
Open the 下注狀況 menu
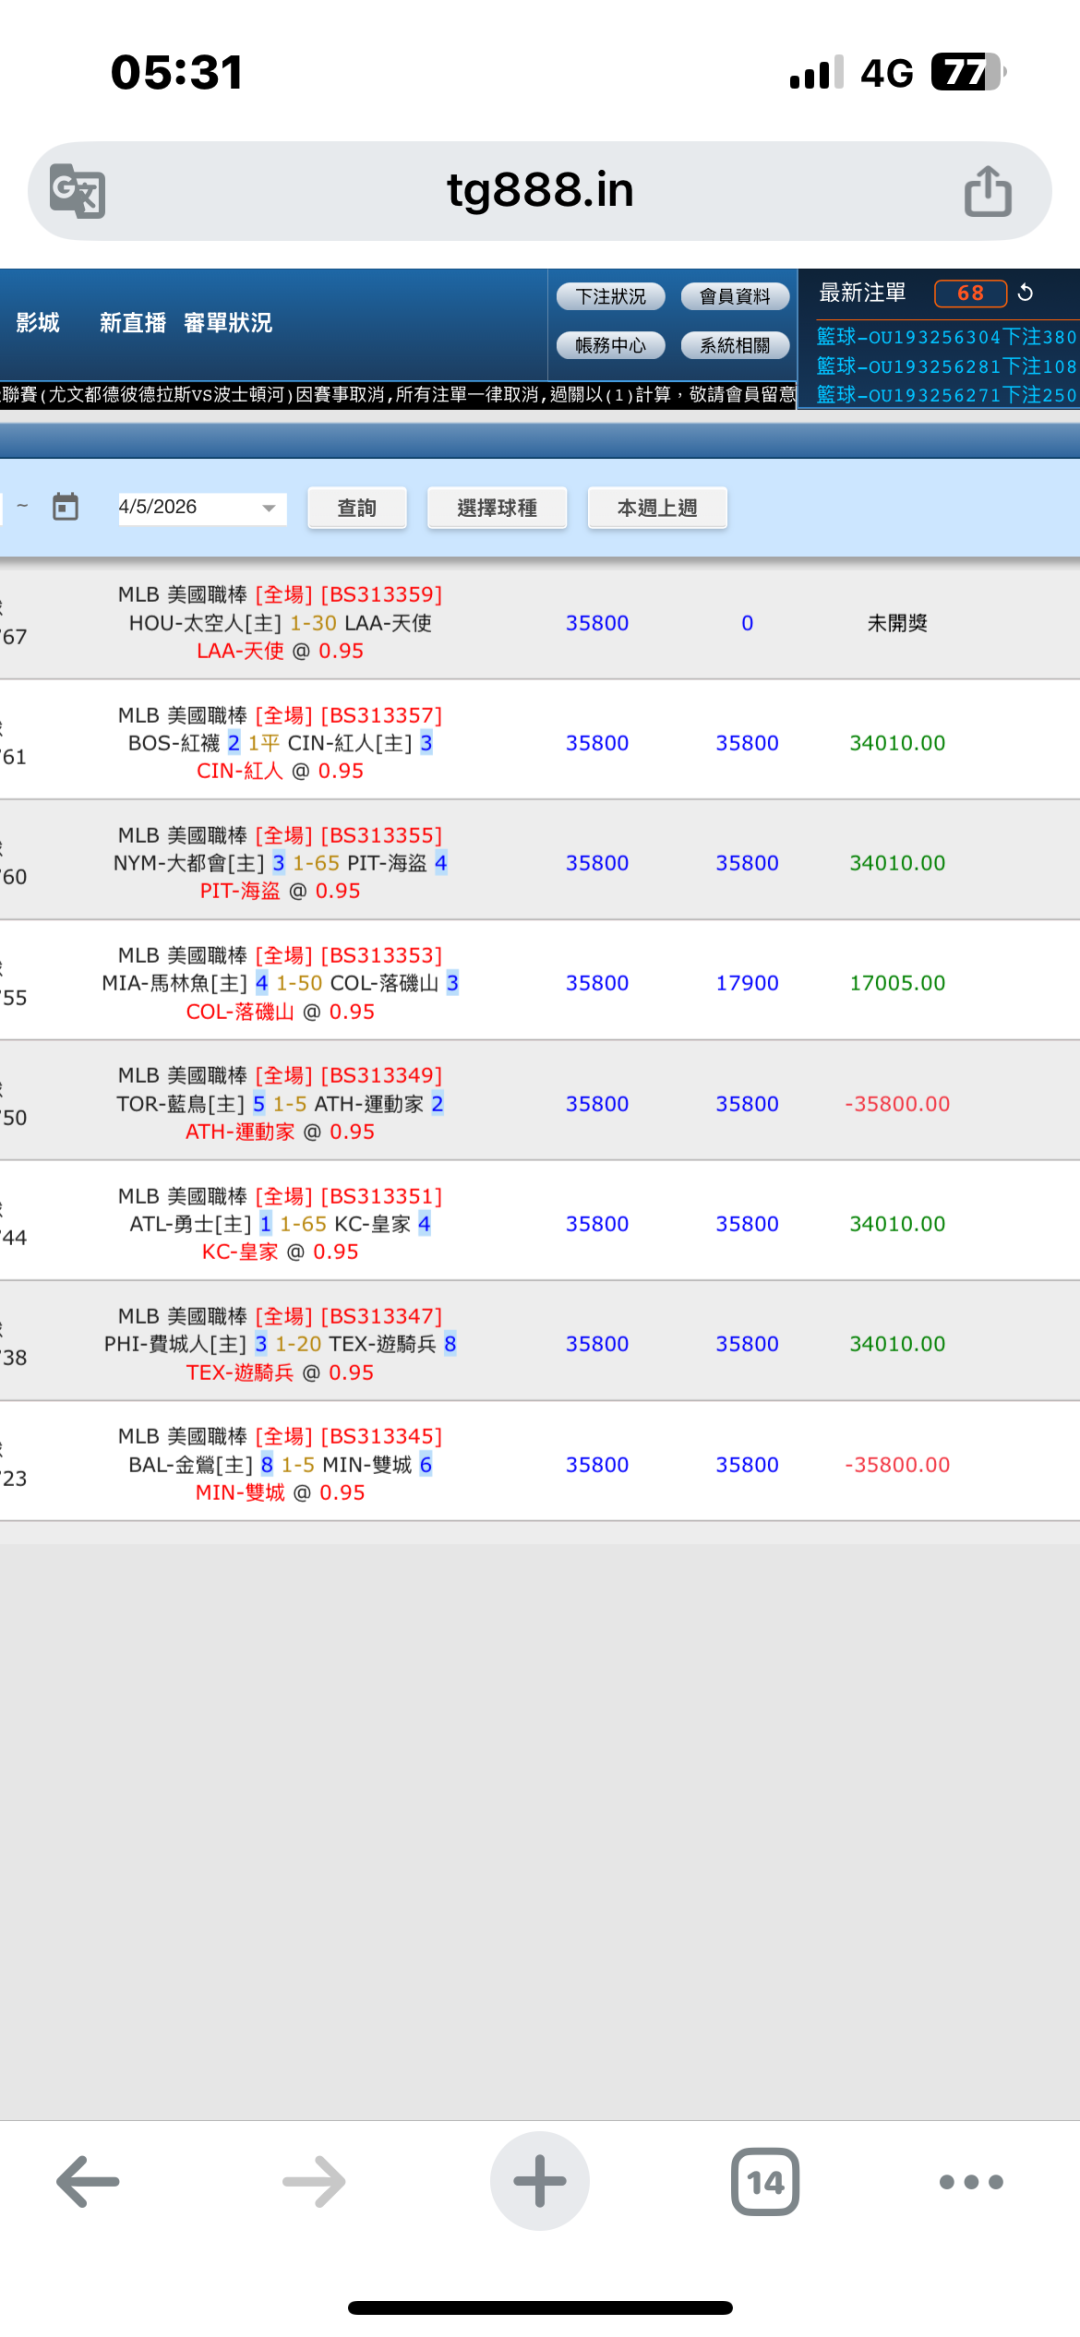pyautogui.click(x=610, y=297)
